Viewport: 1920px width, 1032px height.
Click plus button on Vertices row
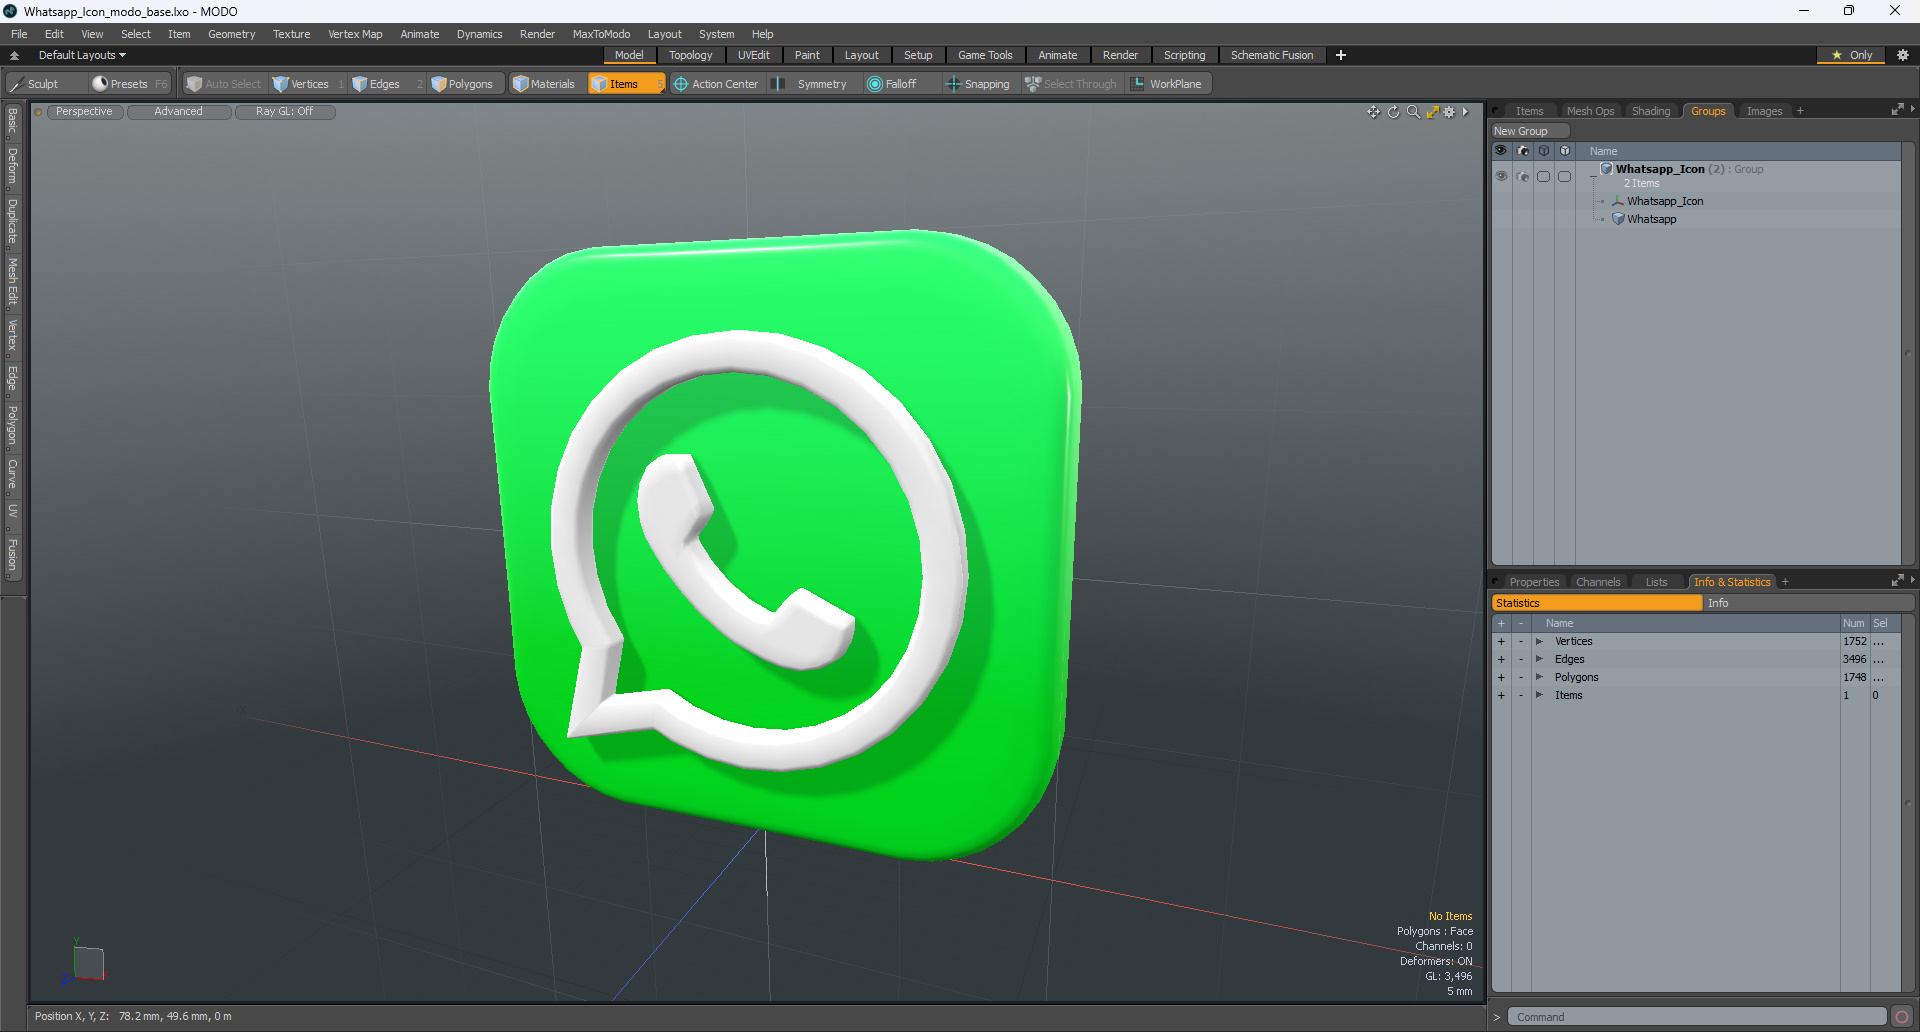pyautogui.click(x=1501, y=641)
